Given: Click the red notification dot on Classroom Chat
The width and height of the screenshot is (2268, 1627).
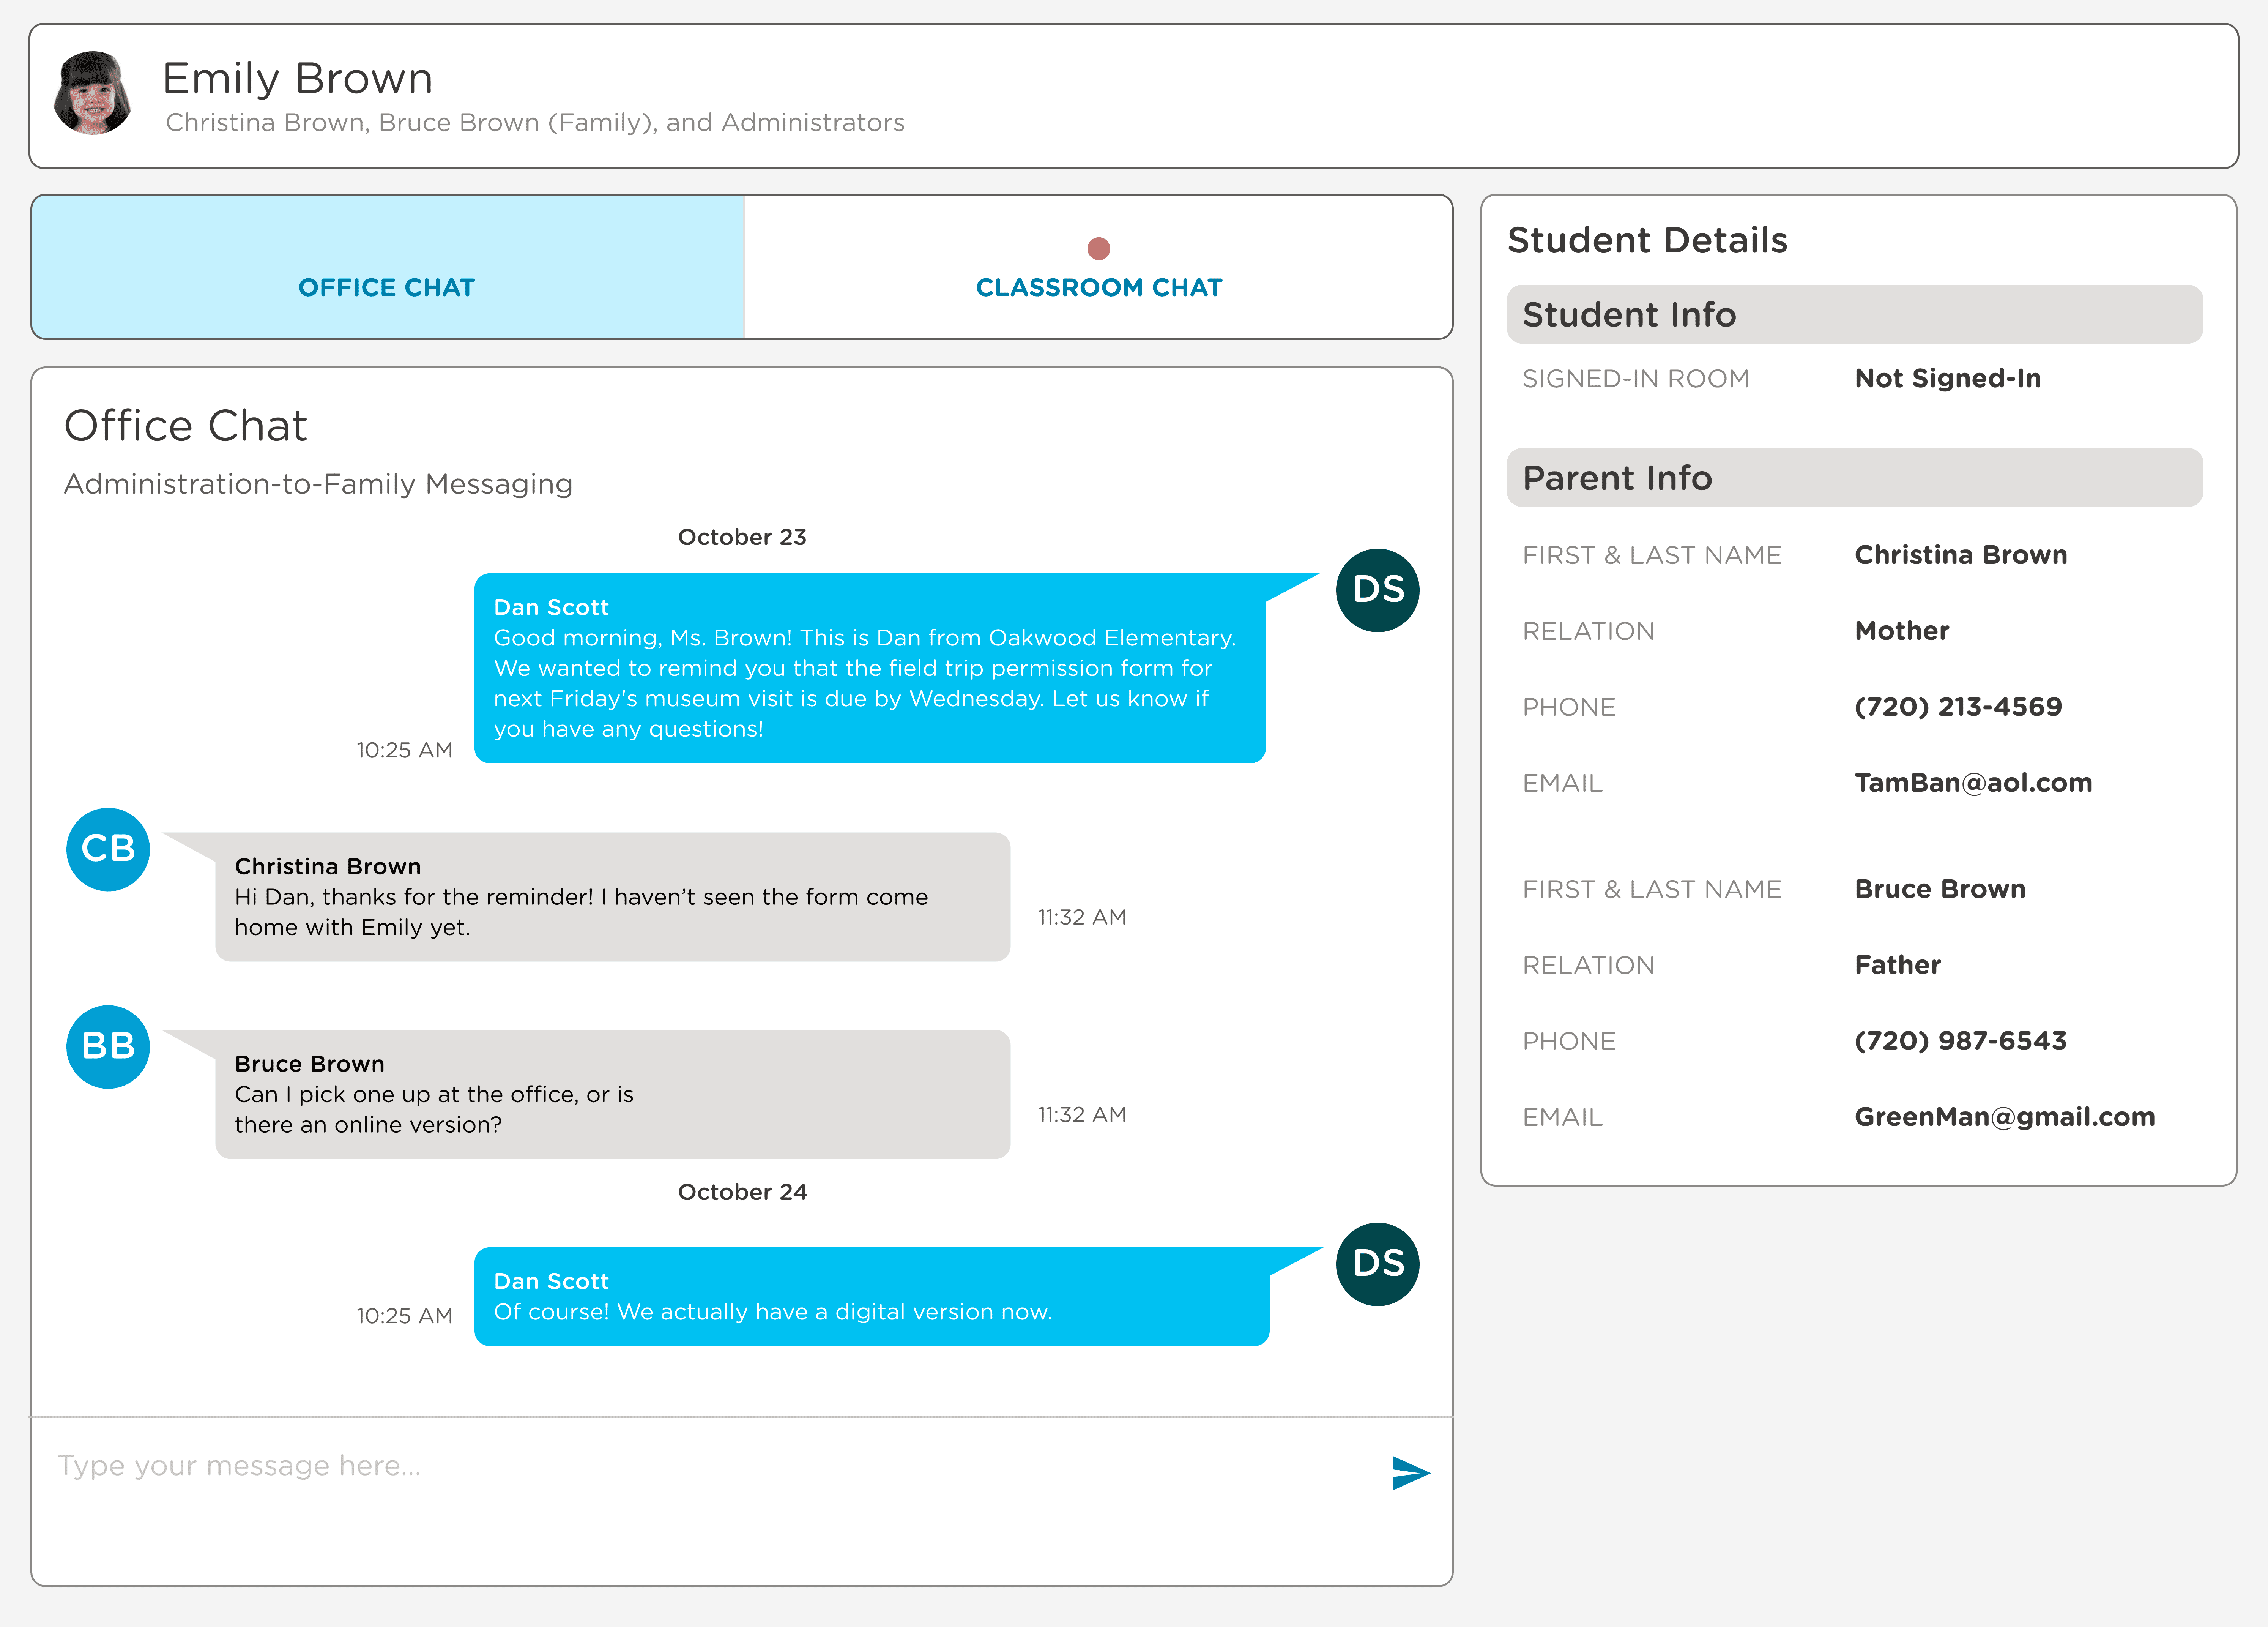Looking at the screenshot, I should (x=1098, y=248).
